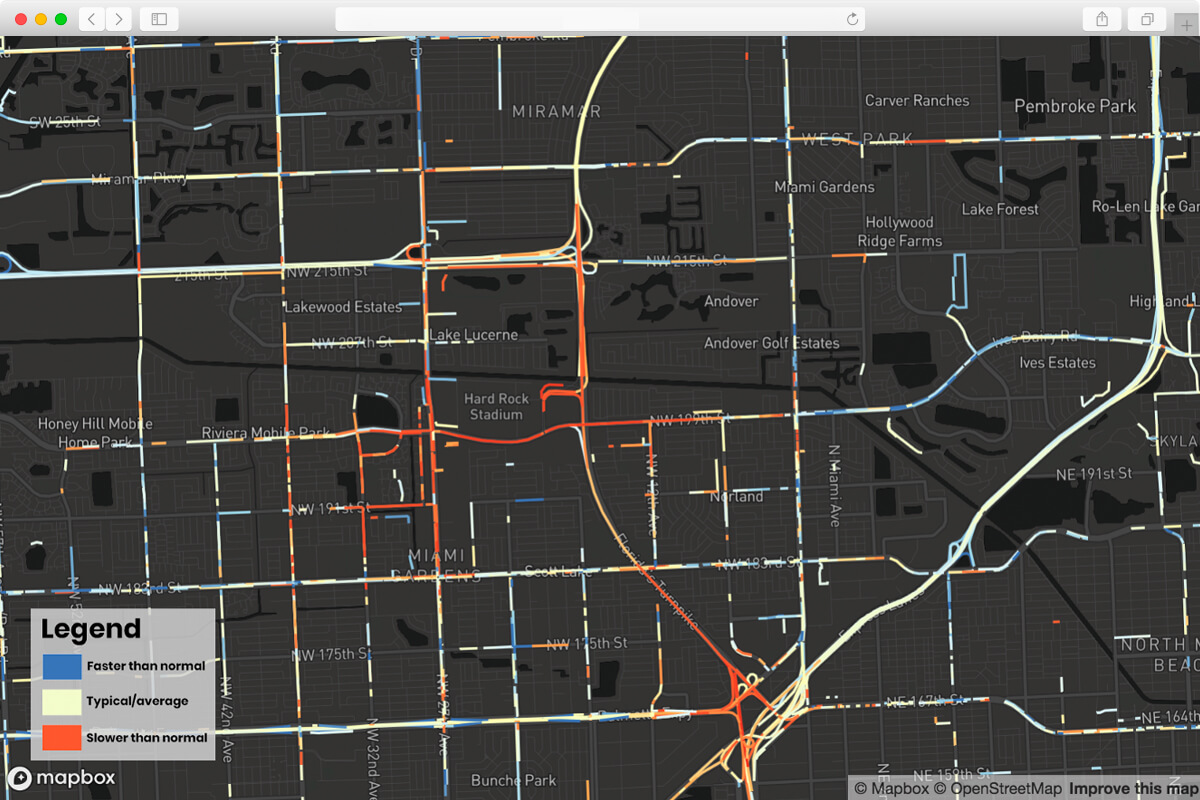Show all tabs via tab overview icon
The width and height of the screenshot is (1200, 800).
(1146, 18)
